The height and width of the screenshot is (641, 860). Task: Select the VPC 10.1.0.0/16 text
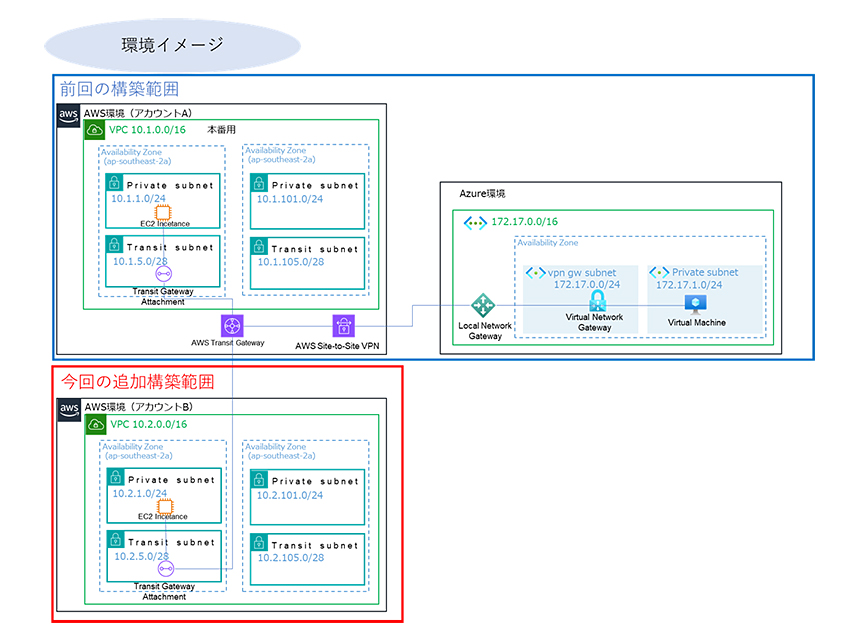tap(147, 130)
